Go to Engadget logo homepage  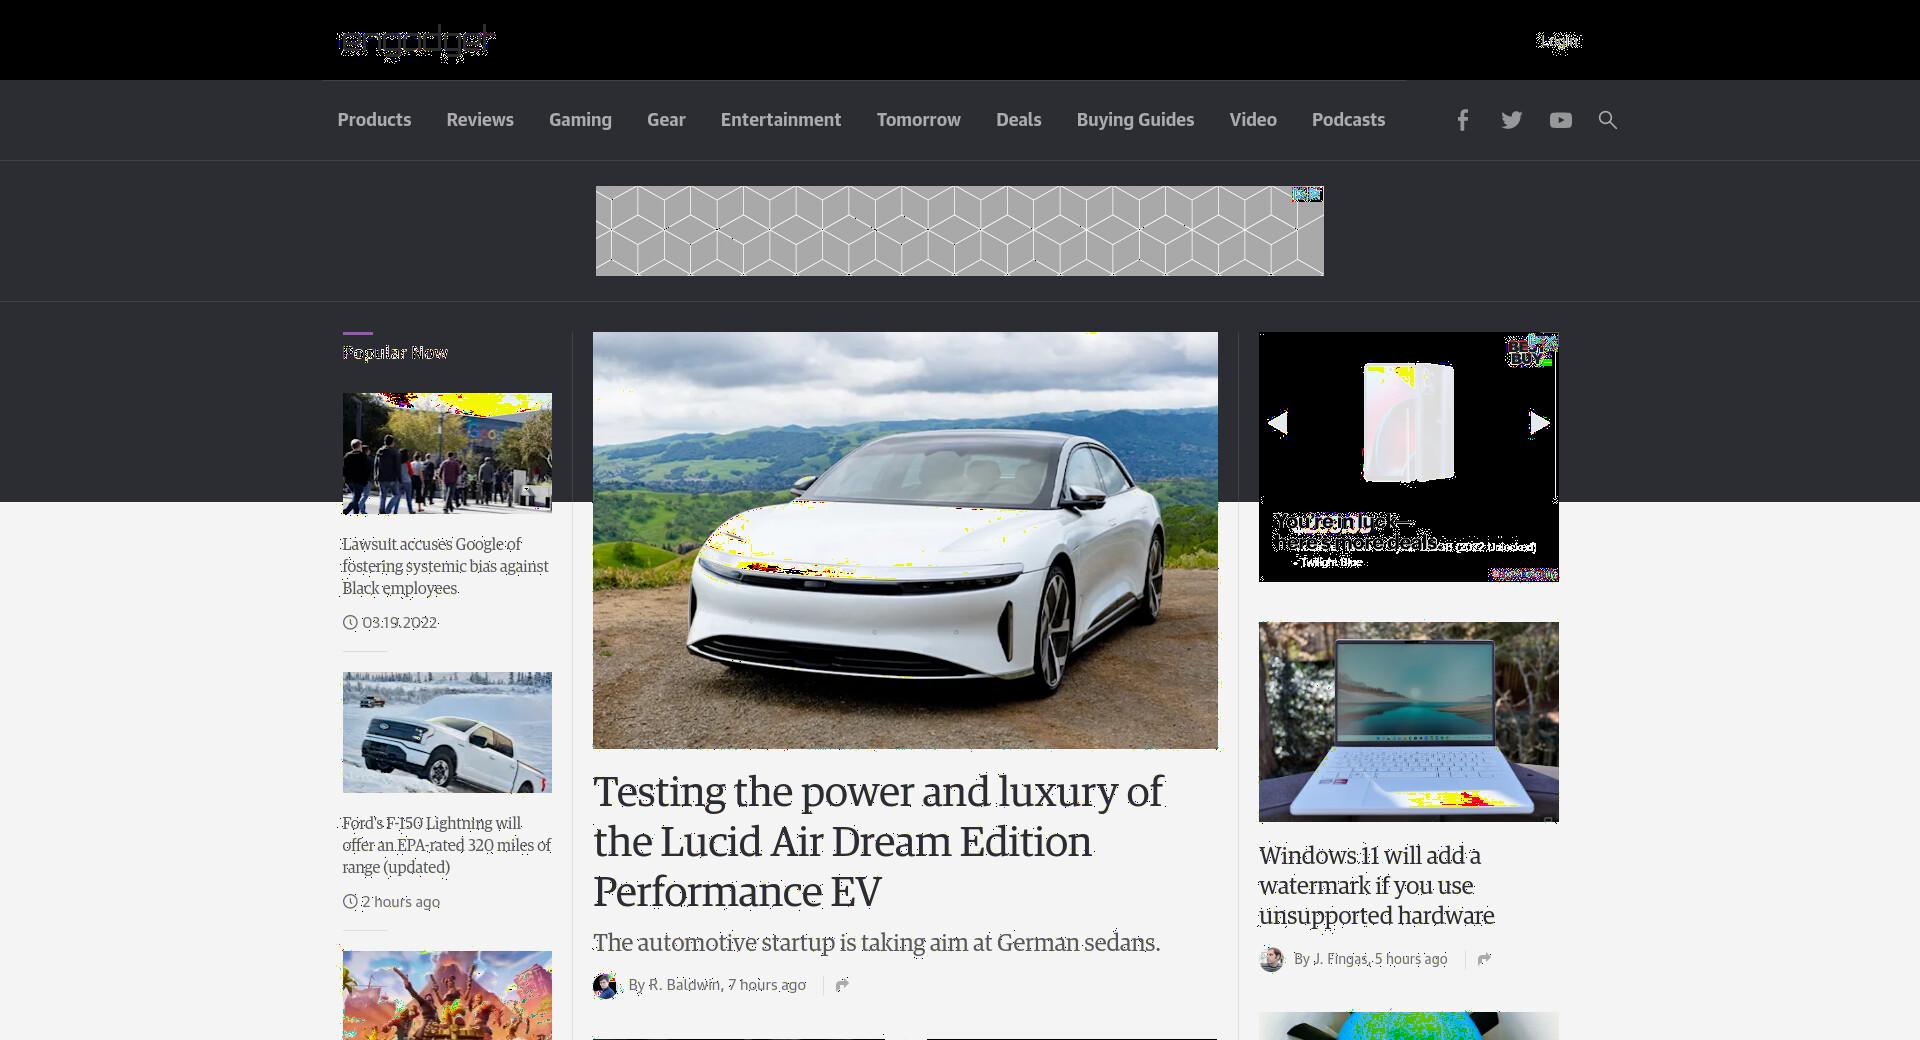click(x=416, y=42)
